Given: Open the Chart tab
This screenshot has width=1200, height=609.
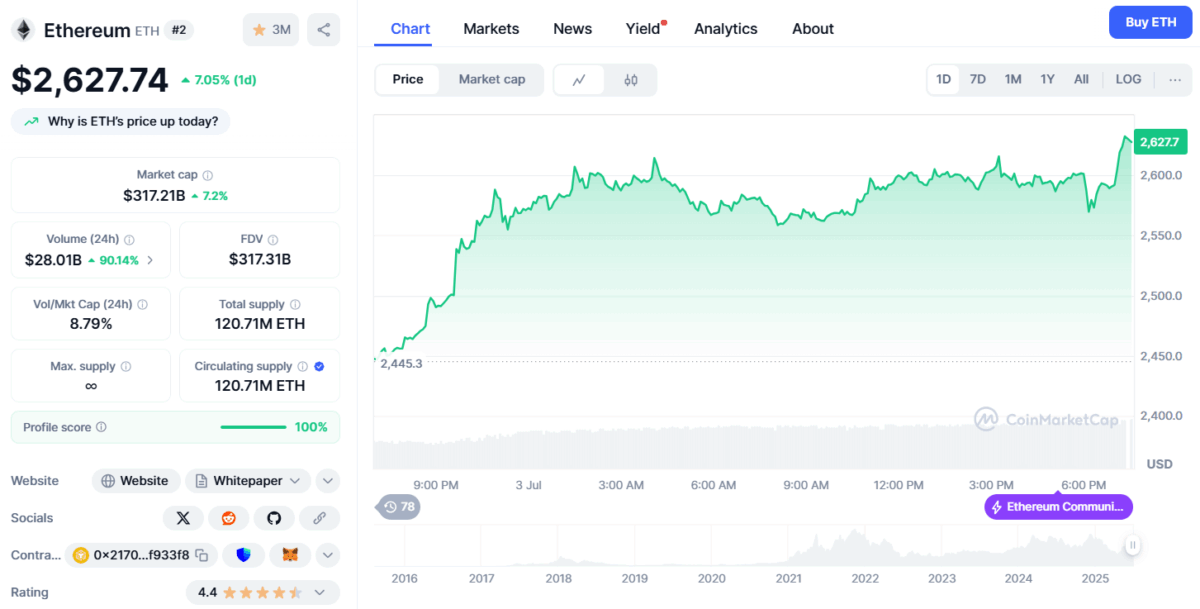Looking at the screenshot, I should click(x=410, y=29).
